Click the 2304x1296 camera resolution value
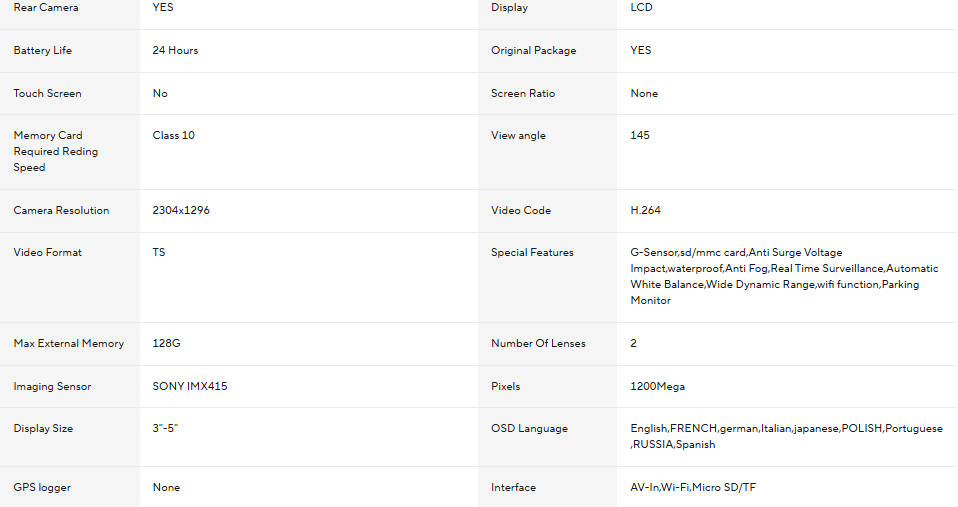Screen dimensions: 958x507 click(181, 211)
